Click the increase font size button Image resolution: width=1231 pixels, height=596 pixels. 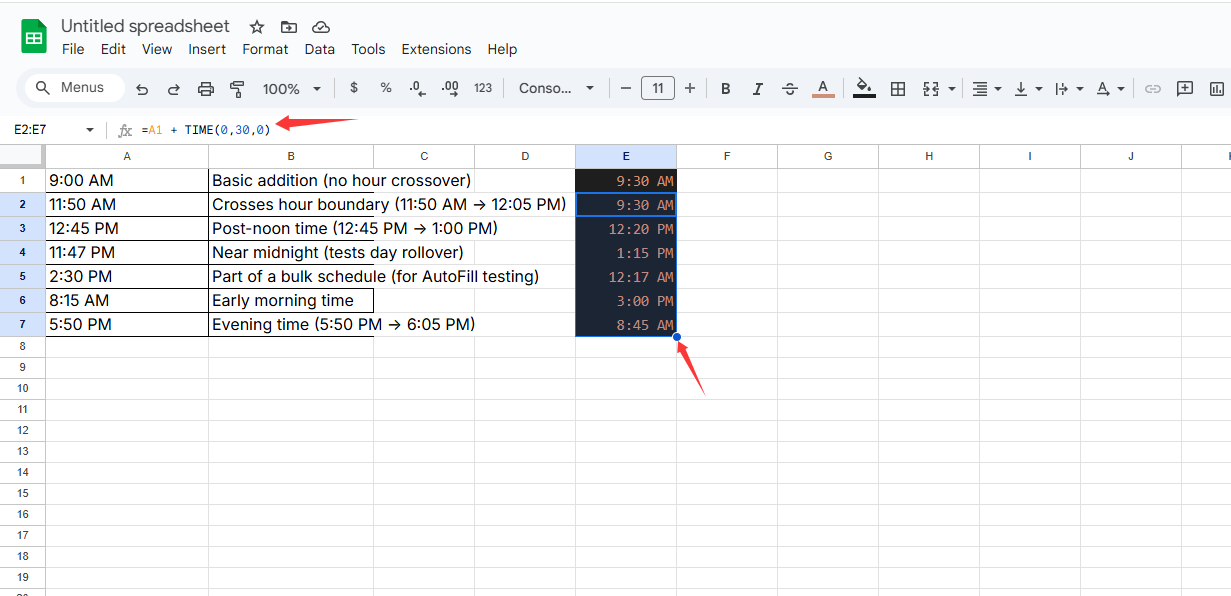pyautogui.click(x=689, y=88)
